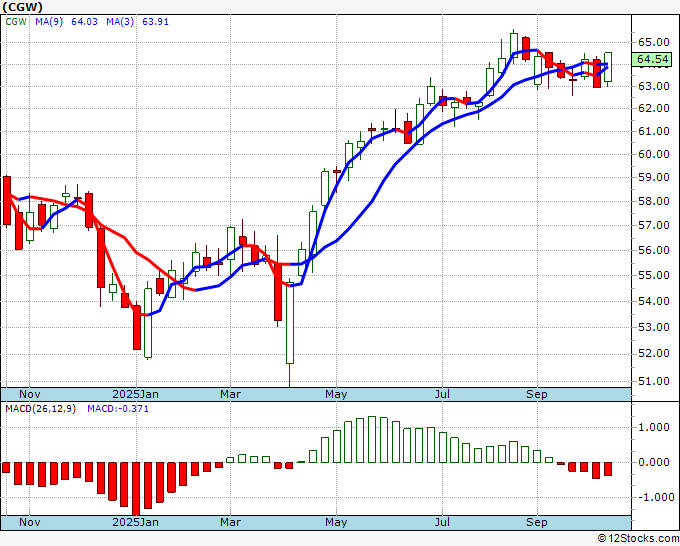Click the 0.000 MACD axis label

point(654,462)
